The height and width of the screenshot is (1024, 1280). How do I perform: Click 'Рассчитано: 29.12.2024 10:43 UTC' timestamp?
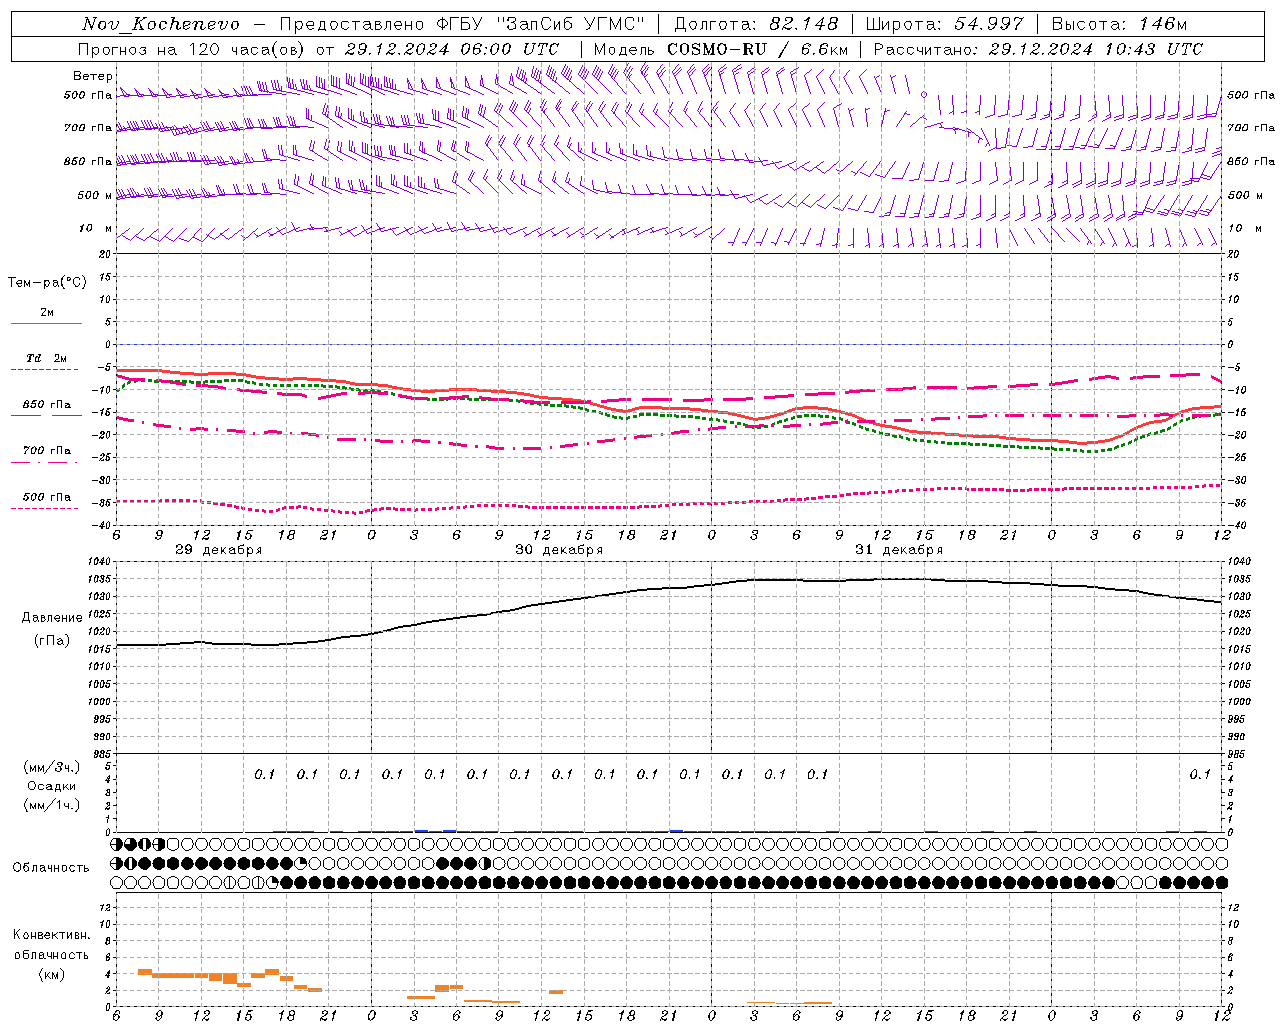tap(1038, 49)
